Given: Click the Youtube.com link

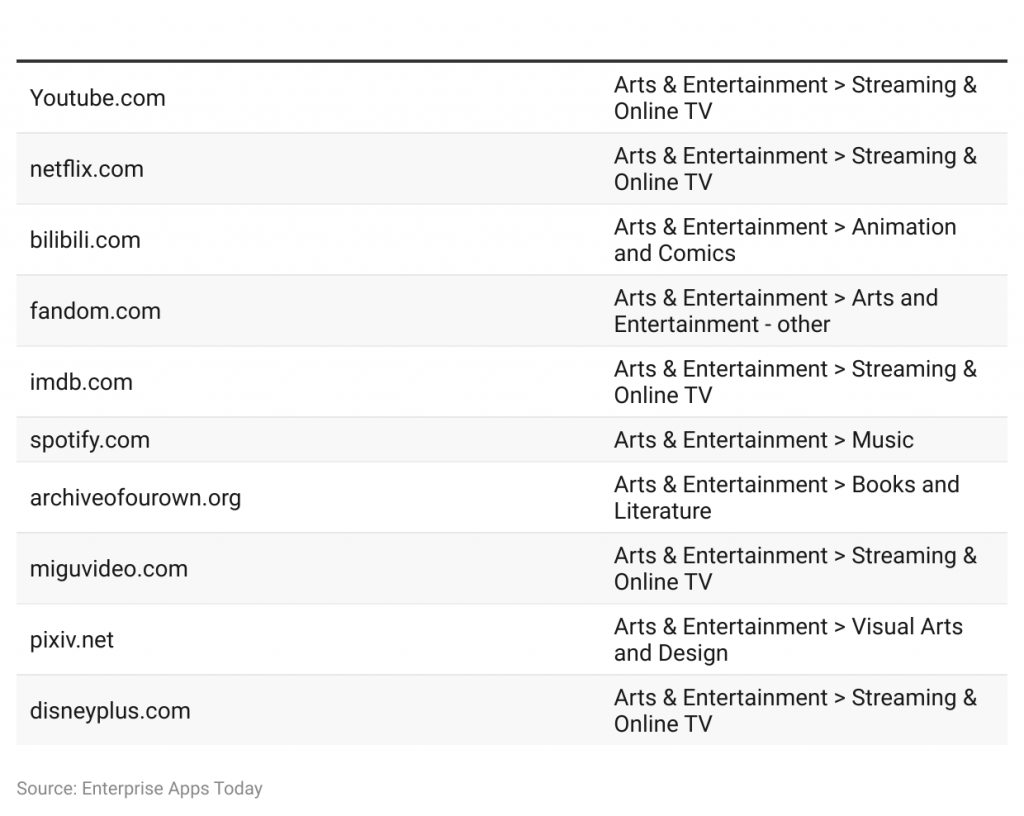Looking at the screenshot, I should pyautogui.click(x=97, y=98).
